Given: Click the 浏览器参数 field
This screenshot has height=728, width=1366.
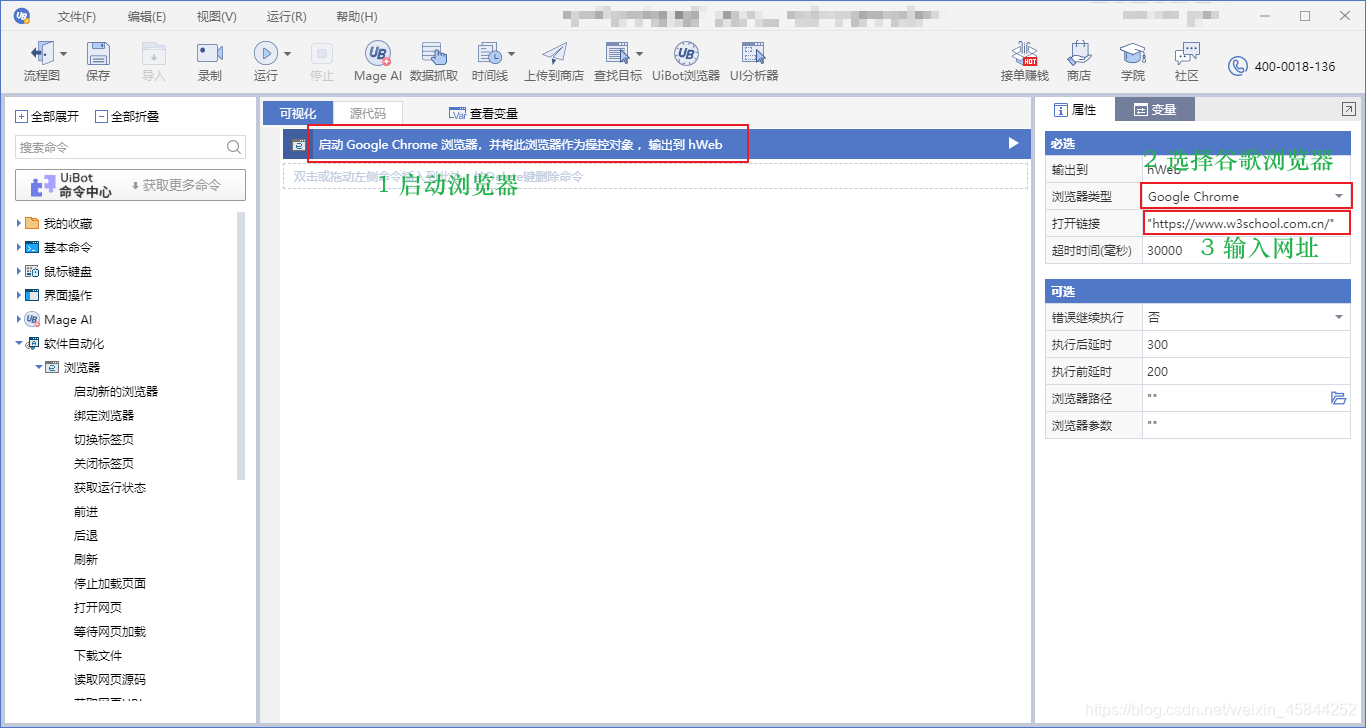Looking at the screenshot, I should (x=1246, y=425).
